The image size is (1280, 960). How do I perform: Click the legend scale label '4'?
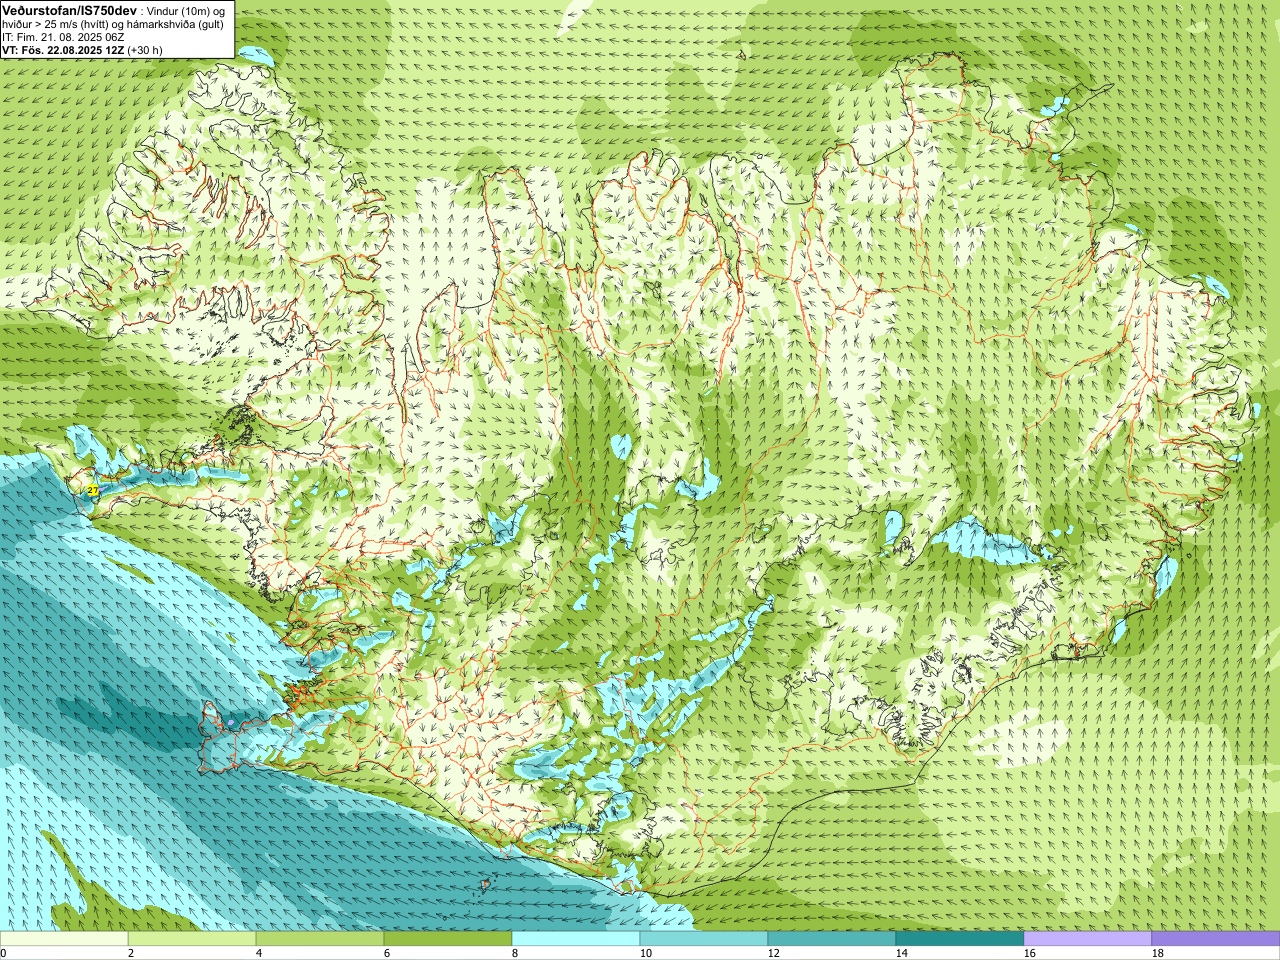259,953
